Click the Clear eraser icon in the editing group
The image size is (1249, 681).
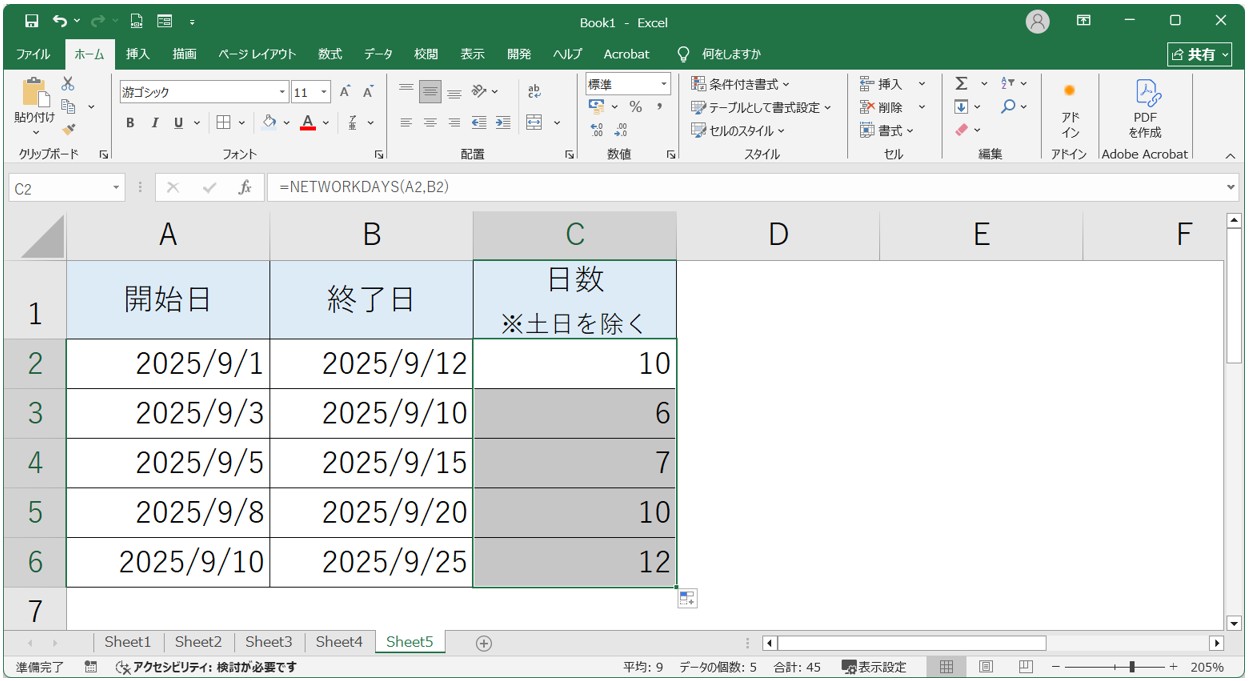pyautogui.click(x=961, y=130)
